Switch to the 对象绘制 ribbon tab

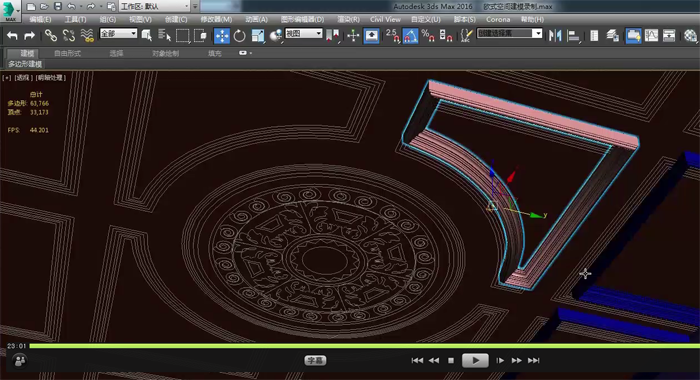(165, 53)
